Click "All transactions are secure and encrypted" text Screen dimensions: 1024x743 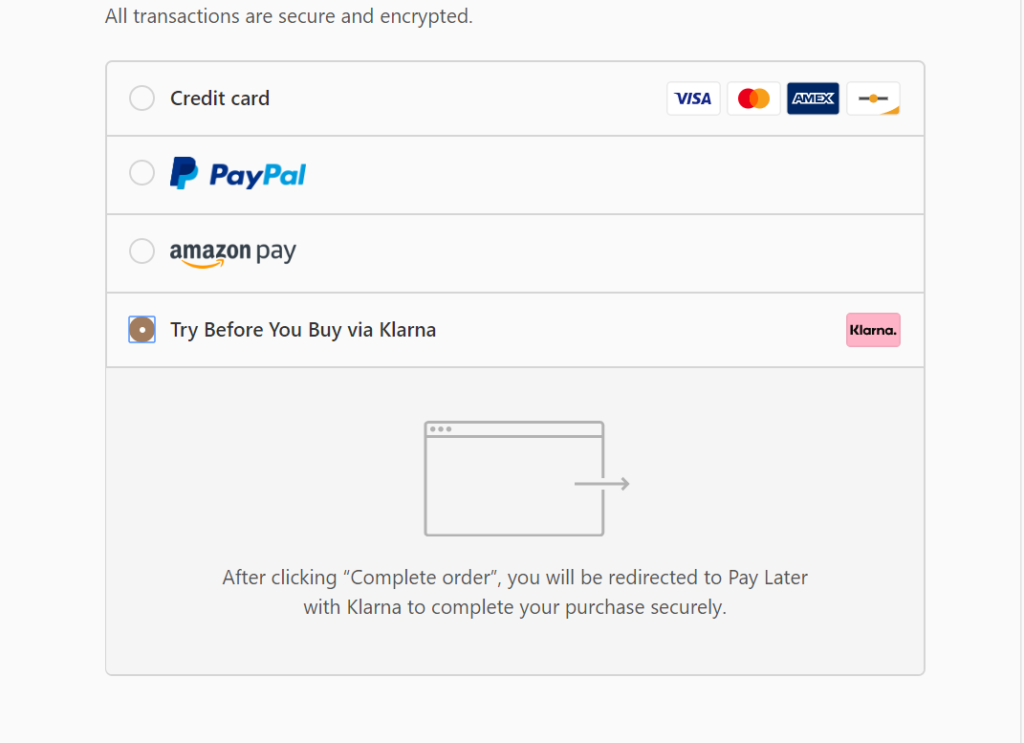point(288,17)
